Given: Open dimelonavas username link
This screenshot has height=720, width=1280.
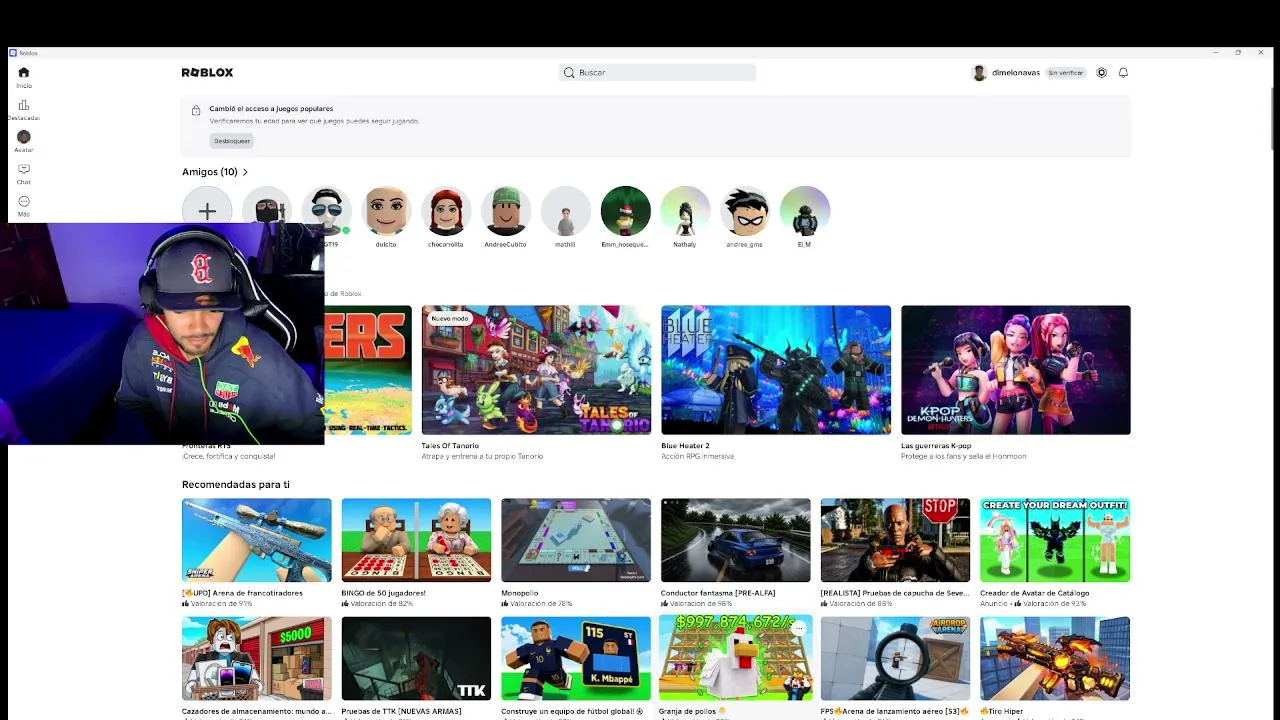Looking at the screenshot, I should click(x=1016, y=73).
